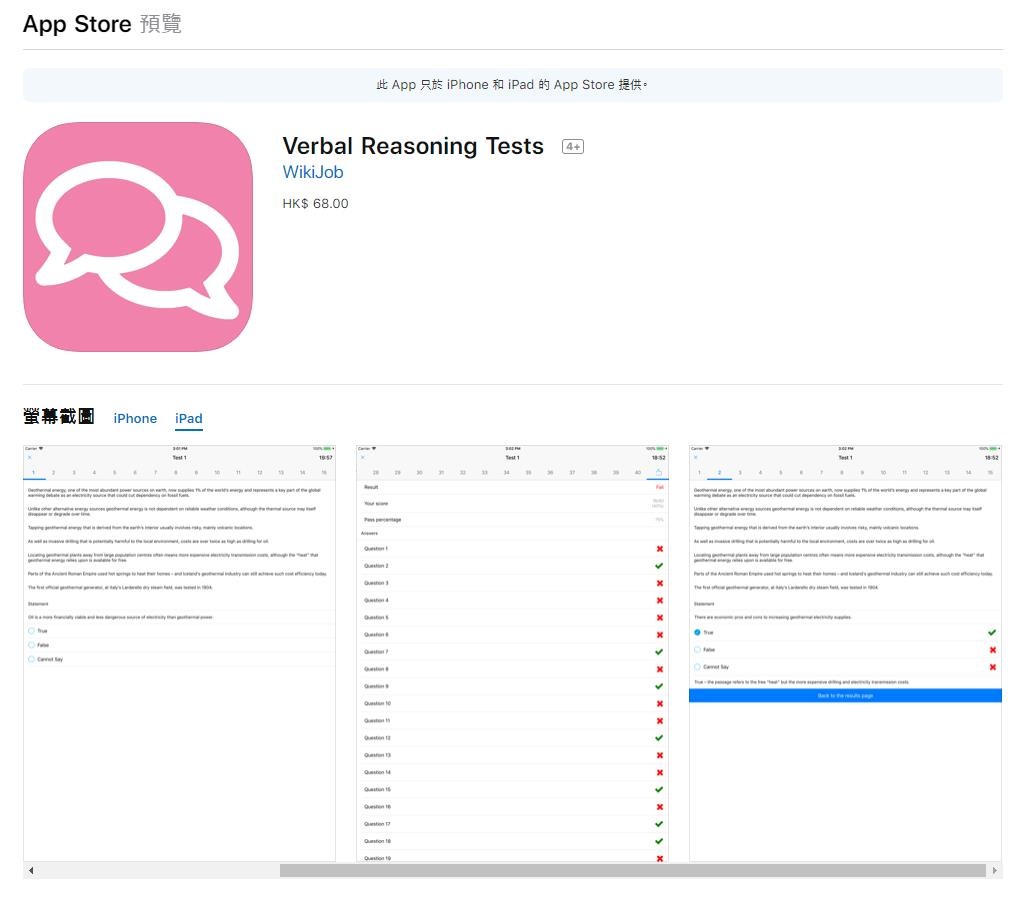Click the scrollbar left arrow
Image resolution: width=1023 pixels, height=901 pixels.
(x=31, y=870)
